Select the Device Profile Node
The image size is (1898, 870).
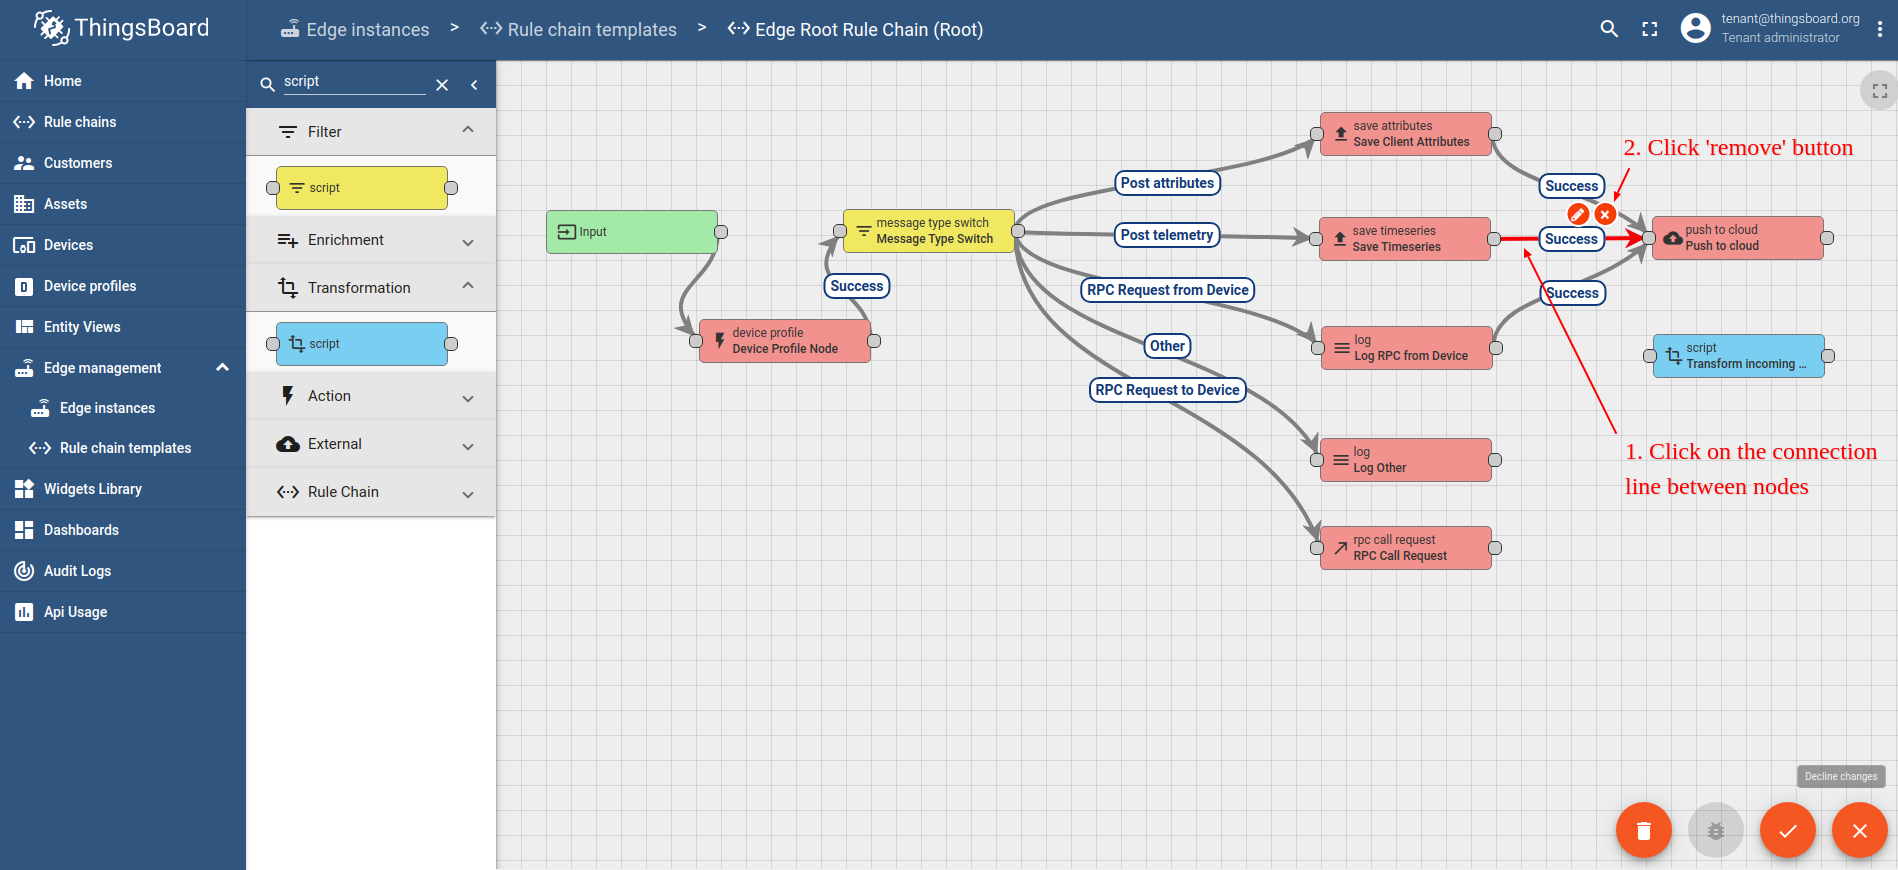(x=785, y=341)
